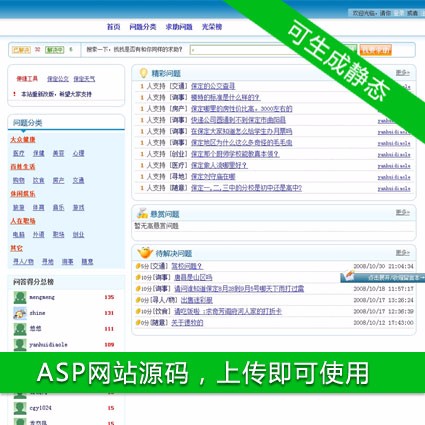Select the 交通 subcategory link in the sidebar

78,180
